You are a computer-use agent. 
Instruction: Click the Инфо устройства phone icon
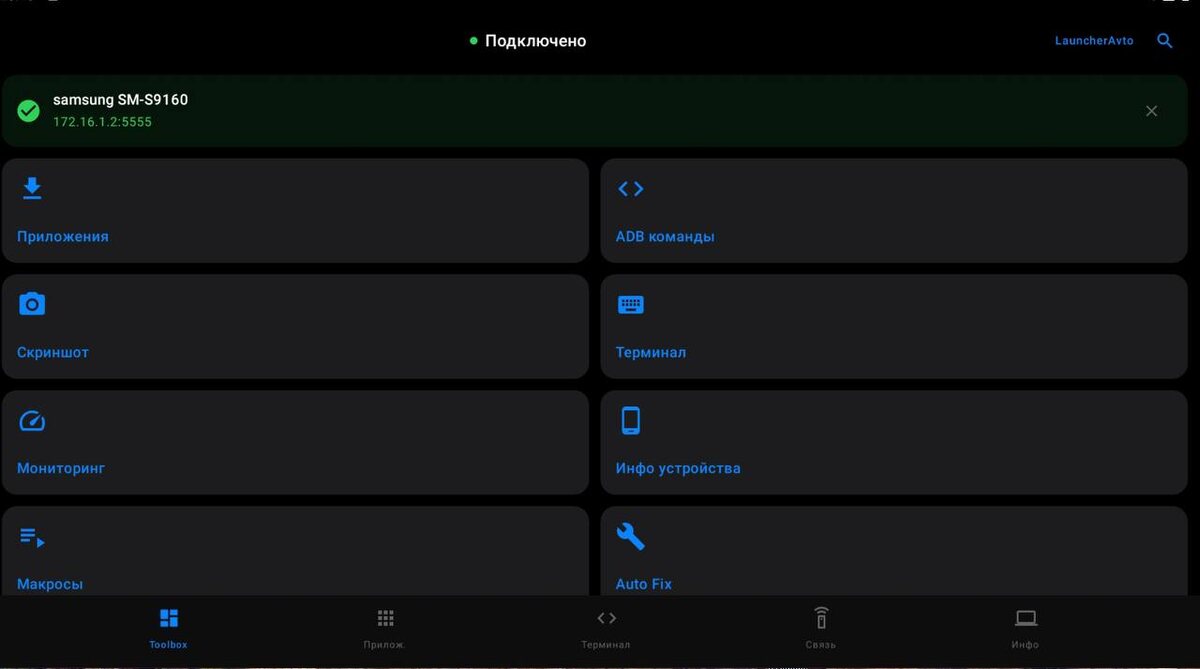point(630,420)
